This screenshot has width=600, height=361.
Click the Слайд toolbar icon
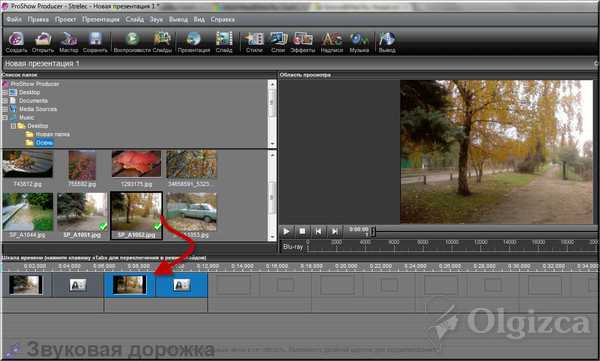(x=224, y=42)
